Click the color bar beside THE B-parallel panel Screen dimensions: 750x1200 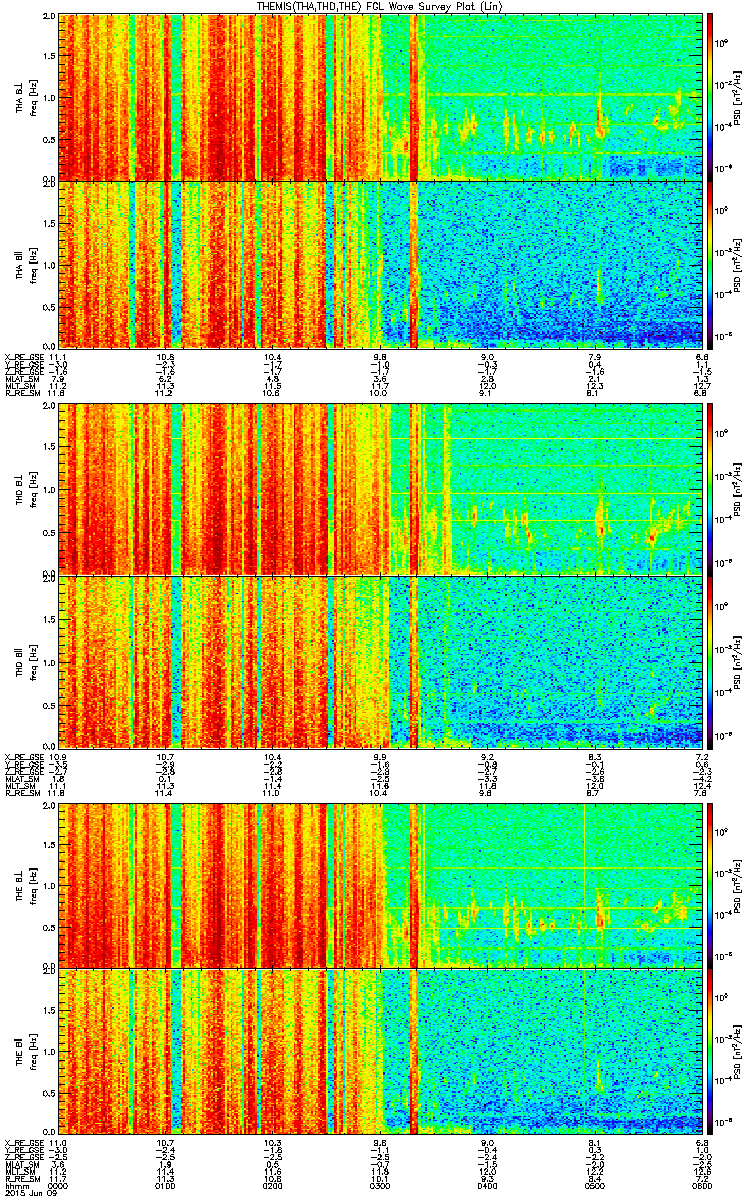point(710,1052)
